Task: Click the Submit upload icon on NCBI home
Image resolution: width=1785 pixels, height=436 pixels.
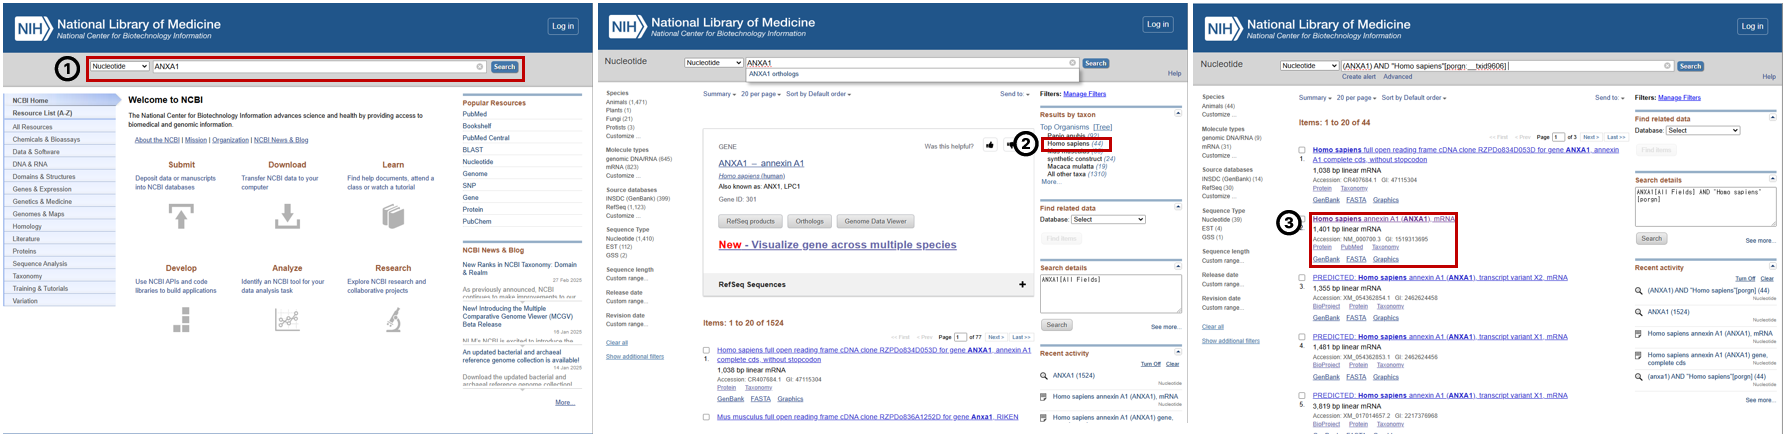Action: pyautogui.click(x=181, y=216)
